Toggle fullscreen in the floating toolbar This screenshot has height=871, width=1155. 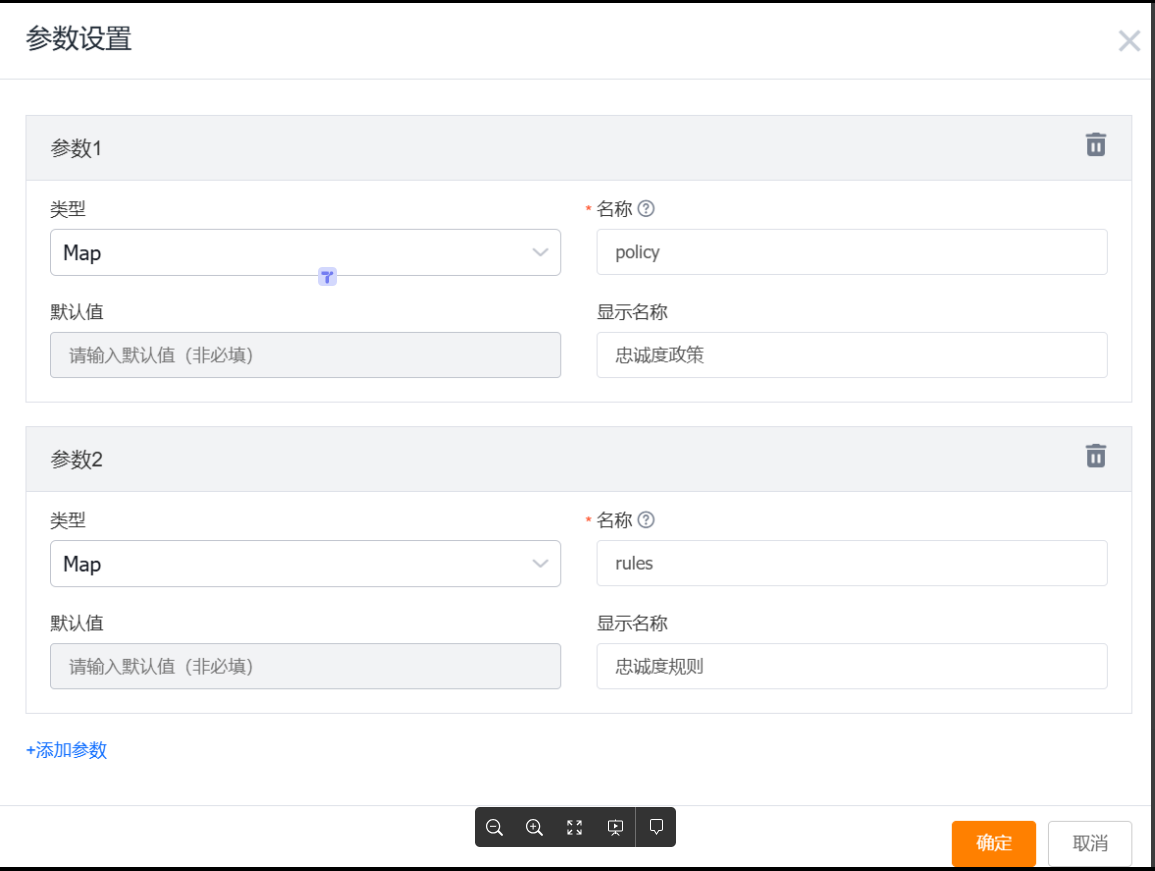pos(575,828)
